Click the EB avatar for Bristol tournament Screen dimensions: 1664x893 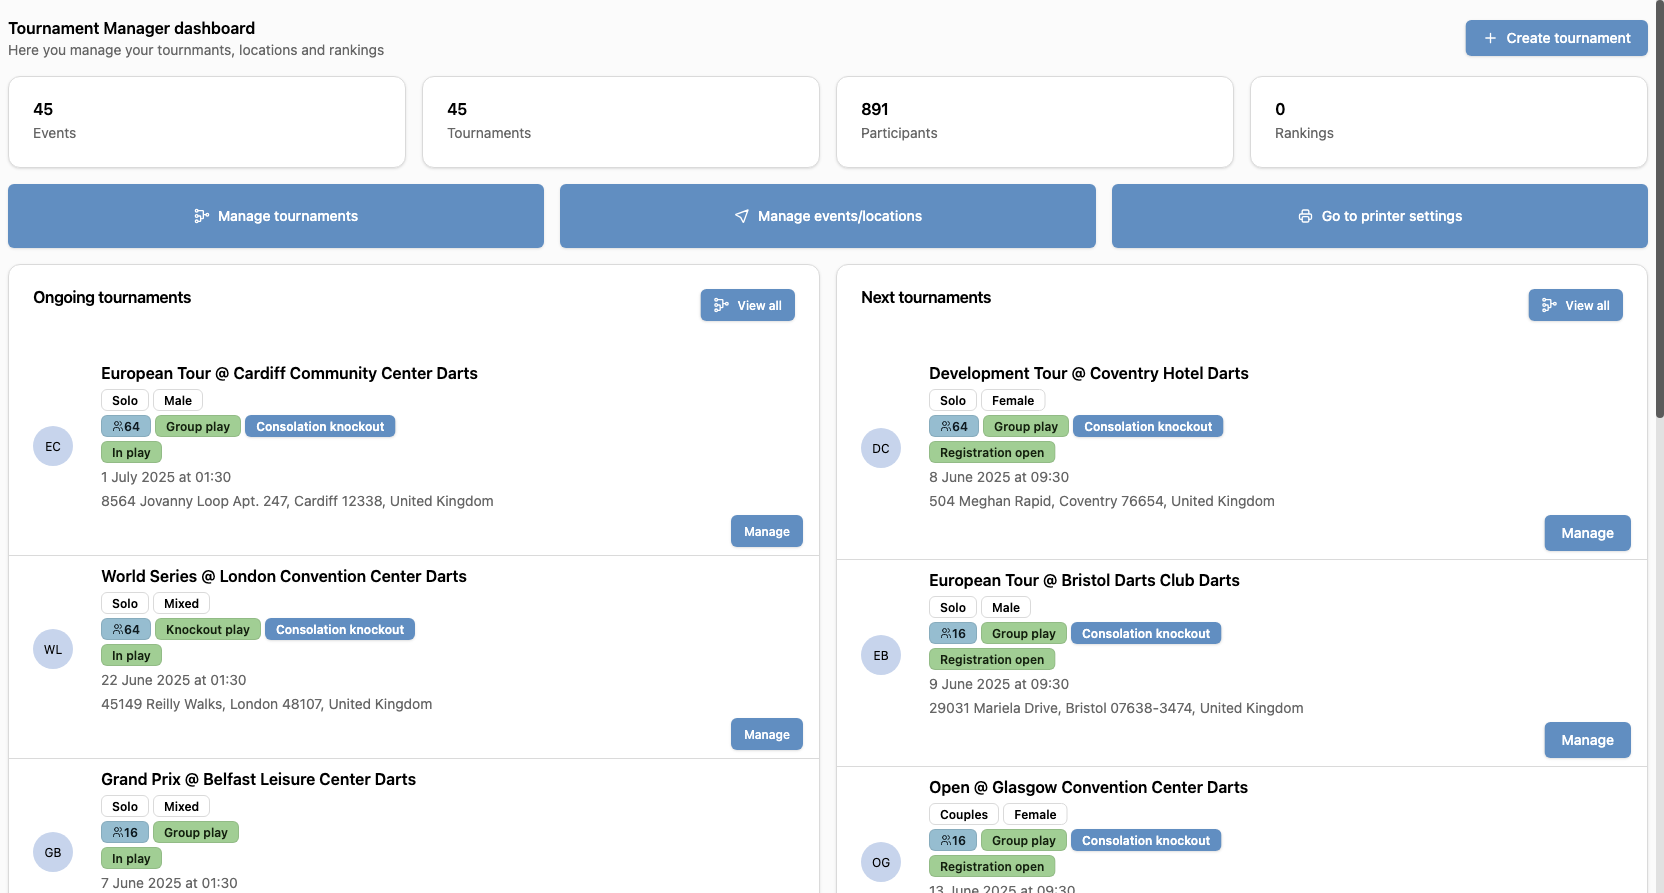click(881, 655)
